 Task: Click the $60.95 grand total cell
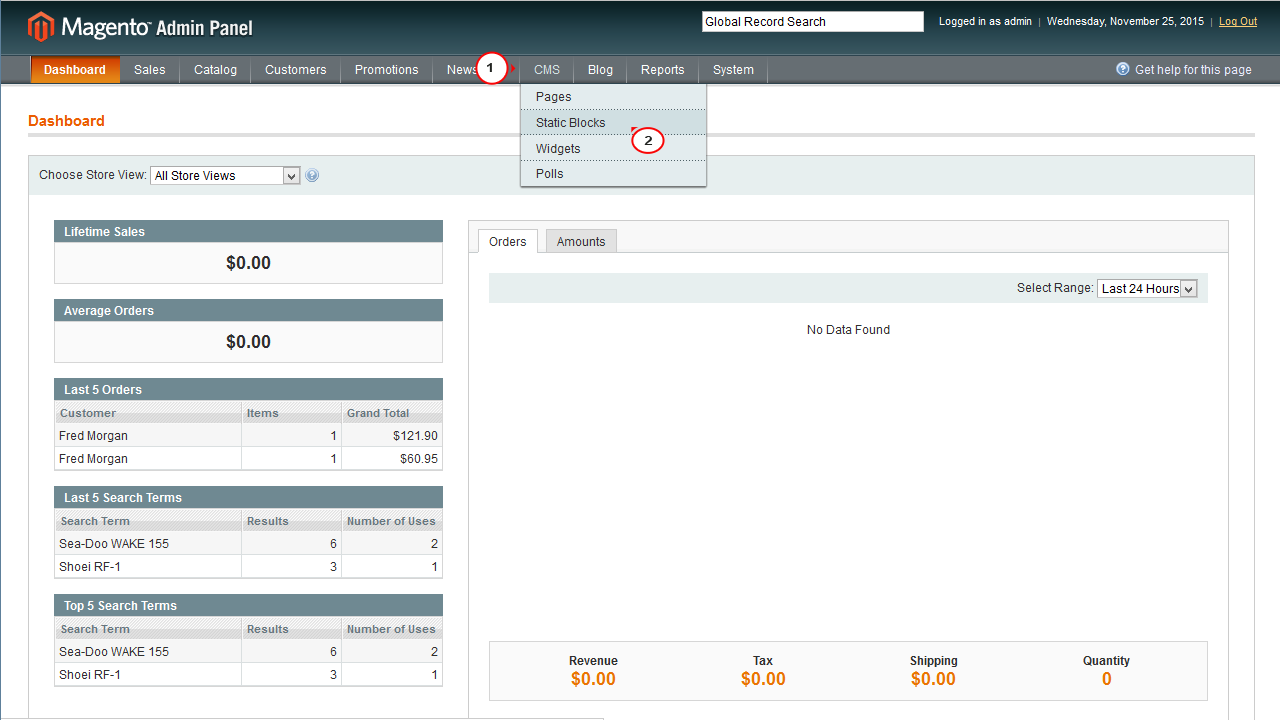coord(392,459)
